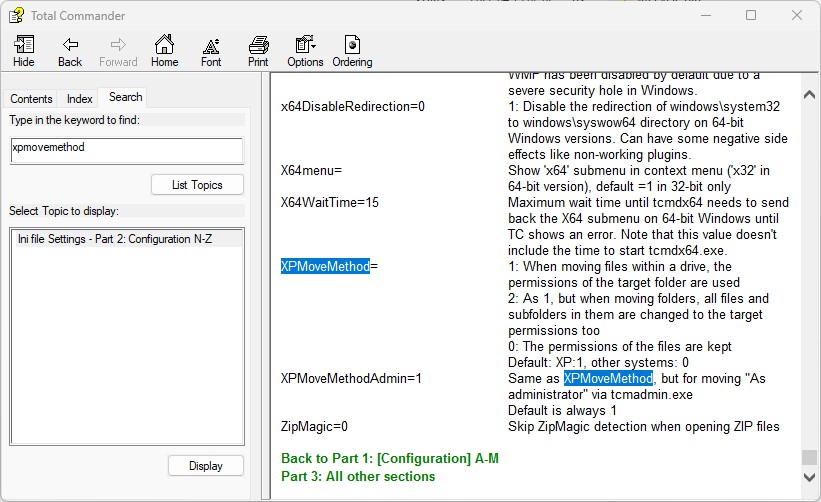
Task: Click the vertical scrollbar thumb
Action: (809, 457)
